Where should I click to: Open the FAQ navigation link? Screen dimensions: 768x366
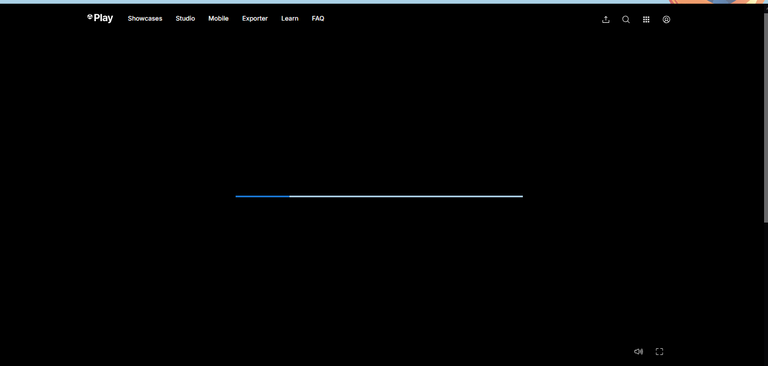[318, 19]
